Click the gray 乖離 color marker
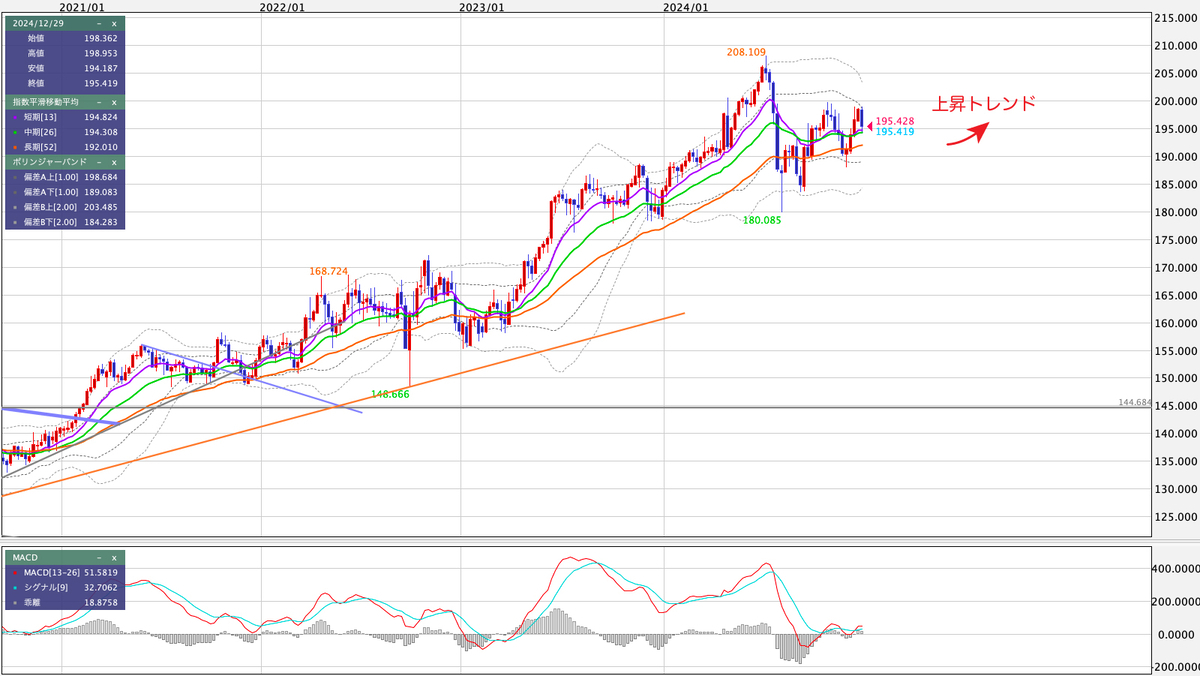The height and width of the screenshot is (676, 1200). pyautogui.click(x=13, y=602)
